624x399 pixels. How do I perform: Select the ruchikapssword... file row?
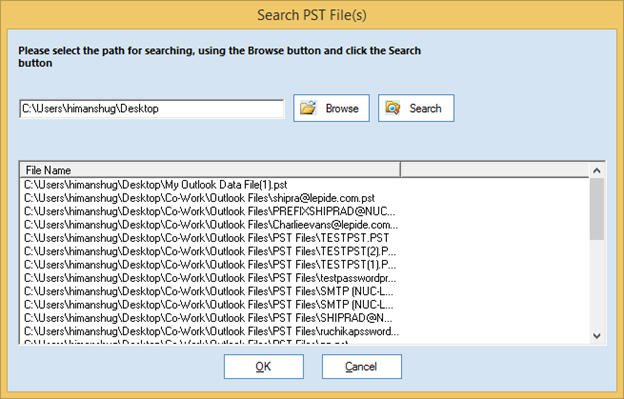pos(211,331)
